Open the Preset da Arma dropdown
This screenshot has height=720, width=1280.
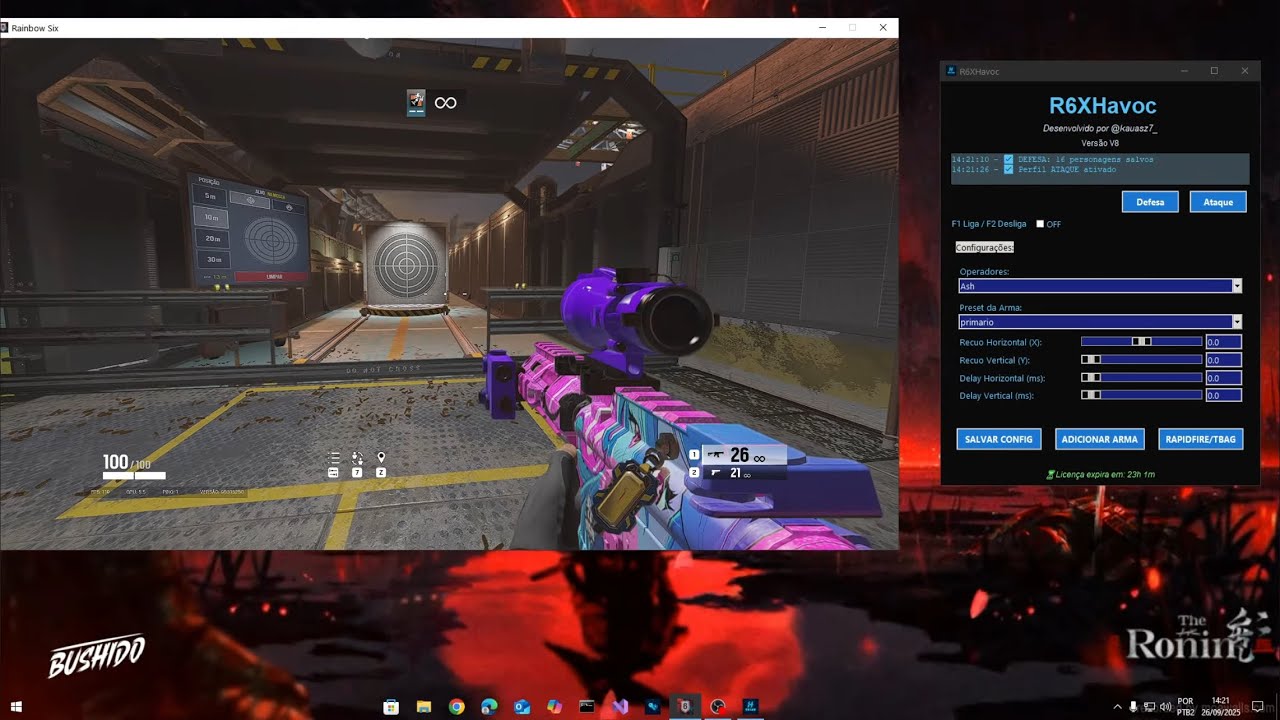1100,322
